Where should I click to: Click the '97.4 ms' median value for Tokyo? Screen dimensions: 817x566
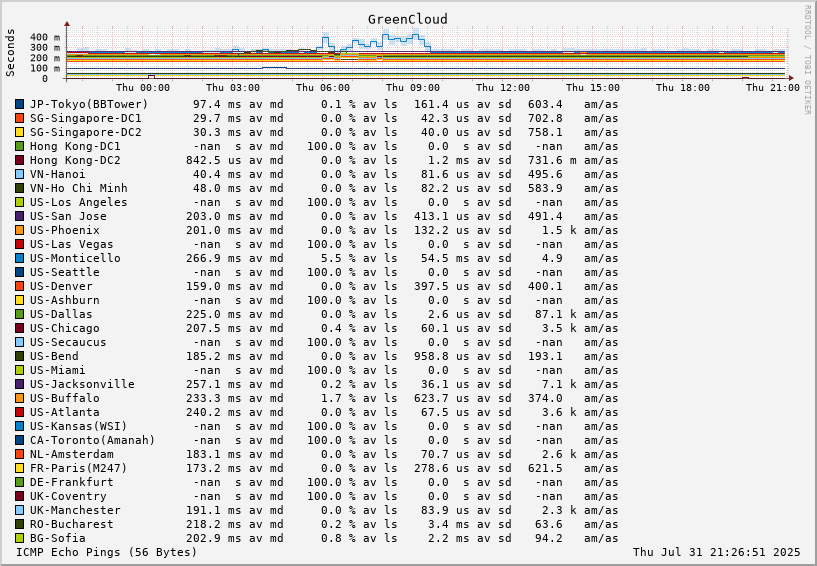click(217, 104)
